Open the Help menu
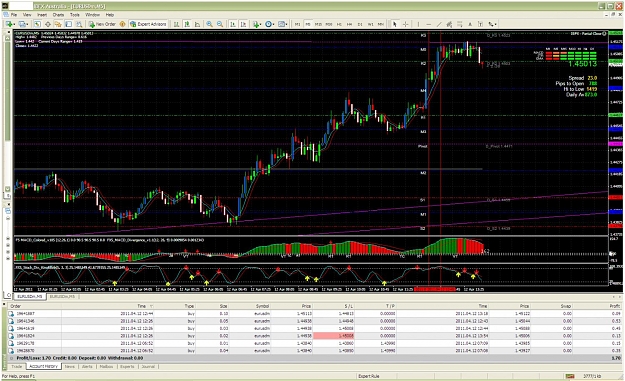625x381 pixels. click(110, 15)
